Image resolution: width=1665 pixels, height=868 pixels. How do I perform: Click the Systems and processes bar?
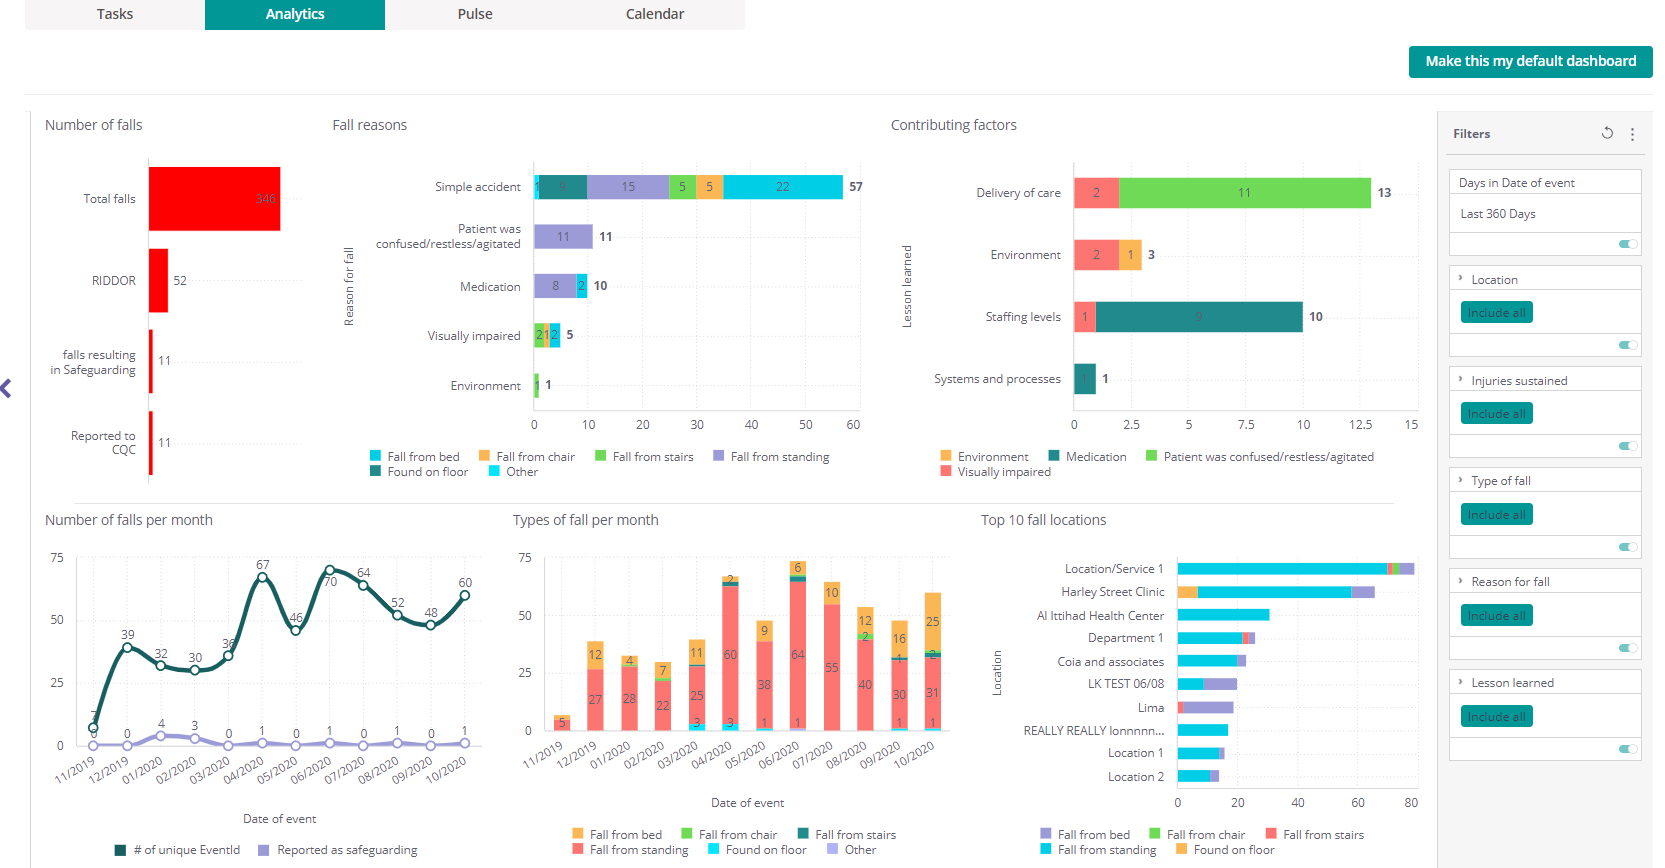click(x=1085, y=379)
